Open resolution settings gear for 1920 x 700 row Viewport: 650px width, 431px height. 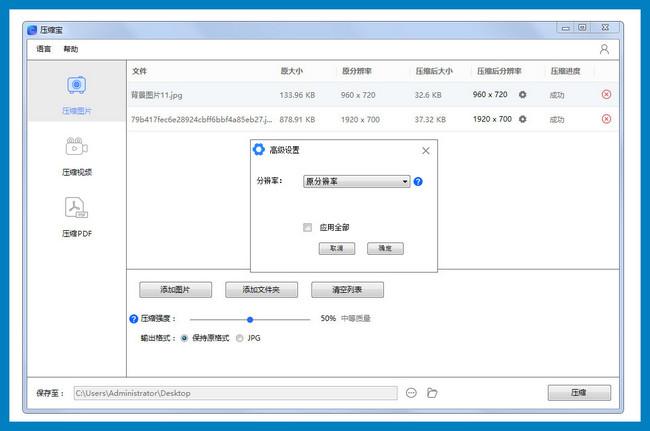point(522,119)
